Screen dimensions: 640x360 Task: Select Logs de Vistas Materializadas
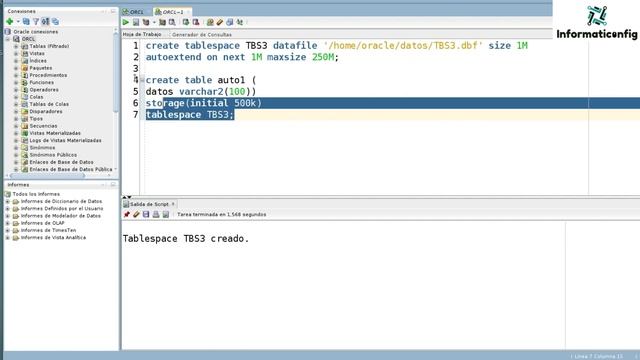click(65, 140)
